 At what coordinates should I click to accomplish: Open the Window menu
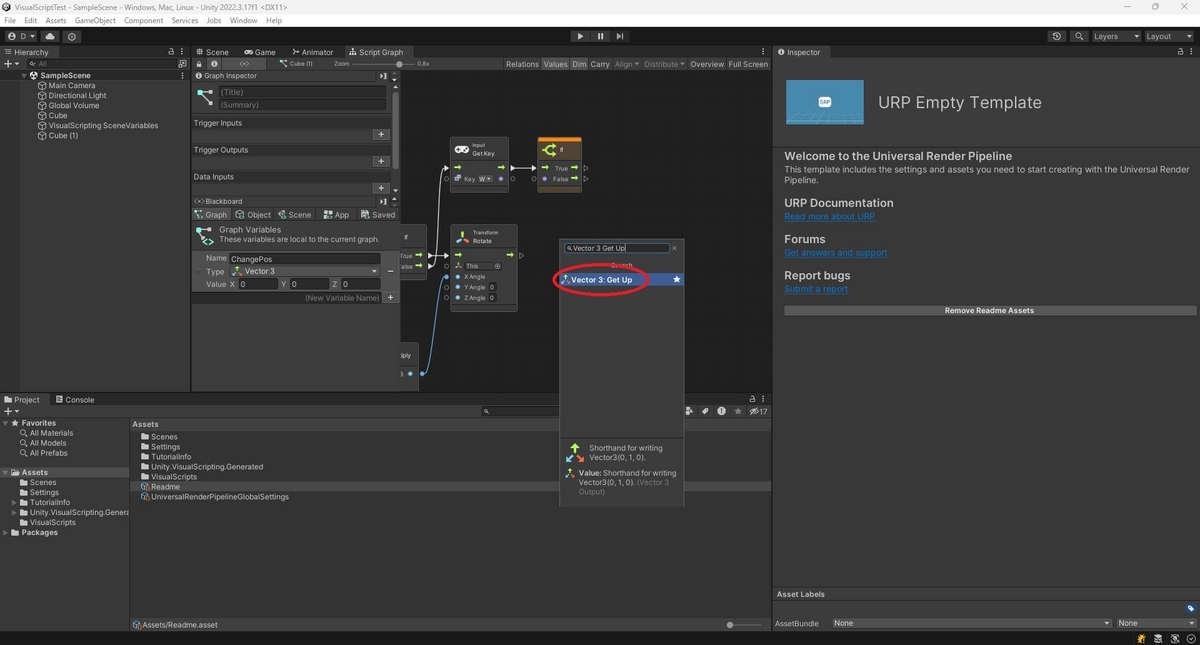pos(243,20)
